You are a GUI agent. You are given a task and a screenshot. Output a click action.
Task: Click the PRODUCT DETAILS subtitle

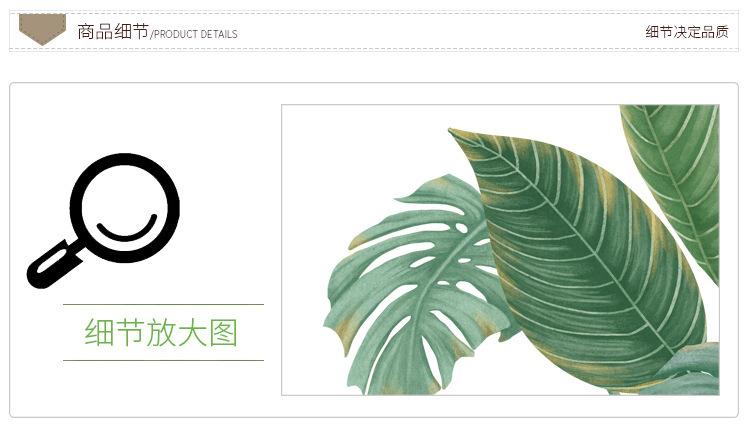[194, 34]
